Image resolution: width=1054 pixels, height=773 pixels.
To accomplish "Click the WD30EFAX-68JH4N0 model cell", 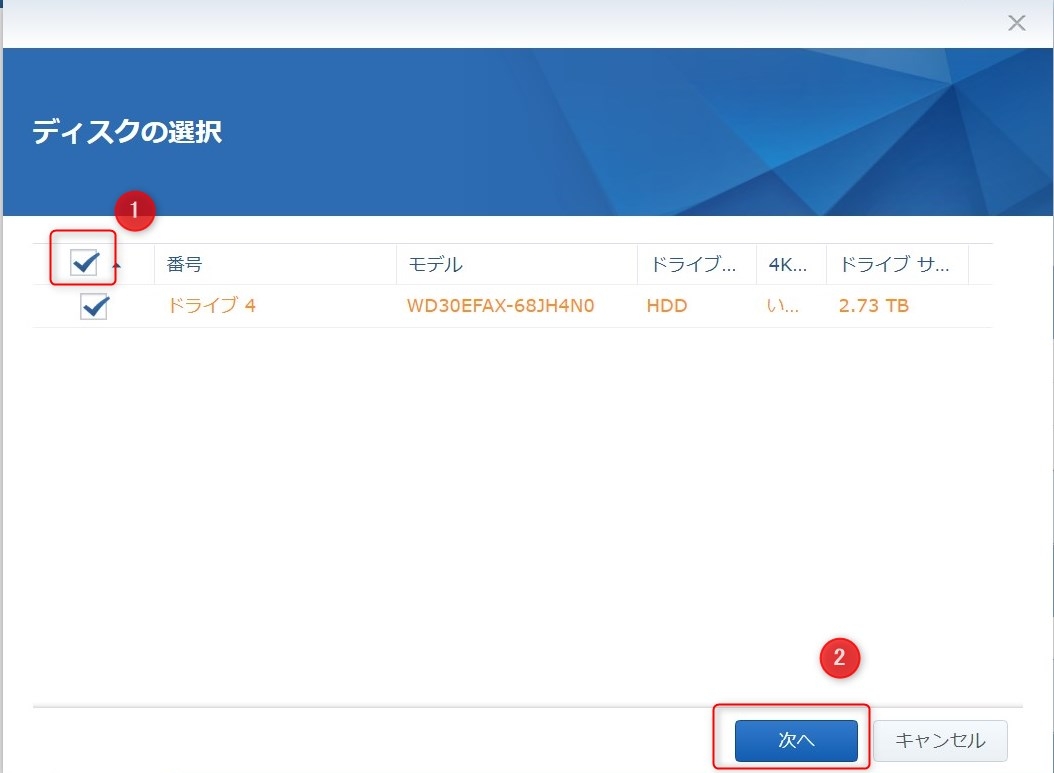I will point(500,306).
